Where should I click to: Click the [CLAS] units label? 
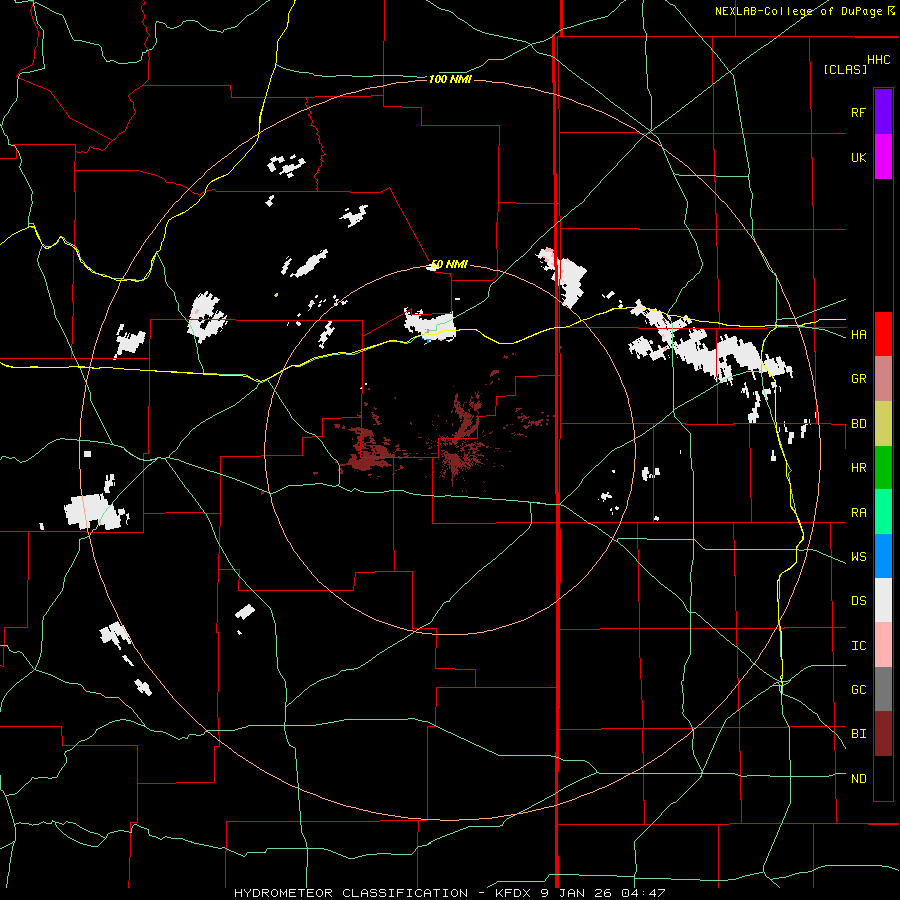tap(845, 70)
